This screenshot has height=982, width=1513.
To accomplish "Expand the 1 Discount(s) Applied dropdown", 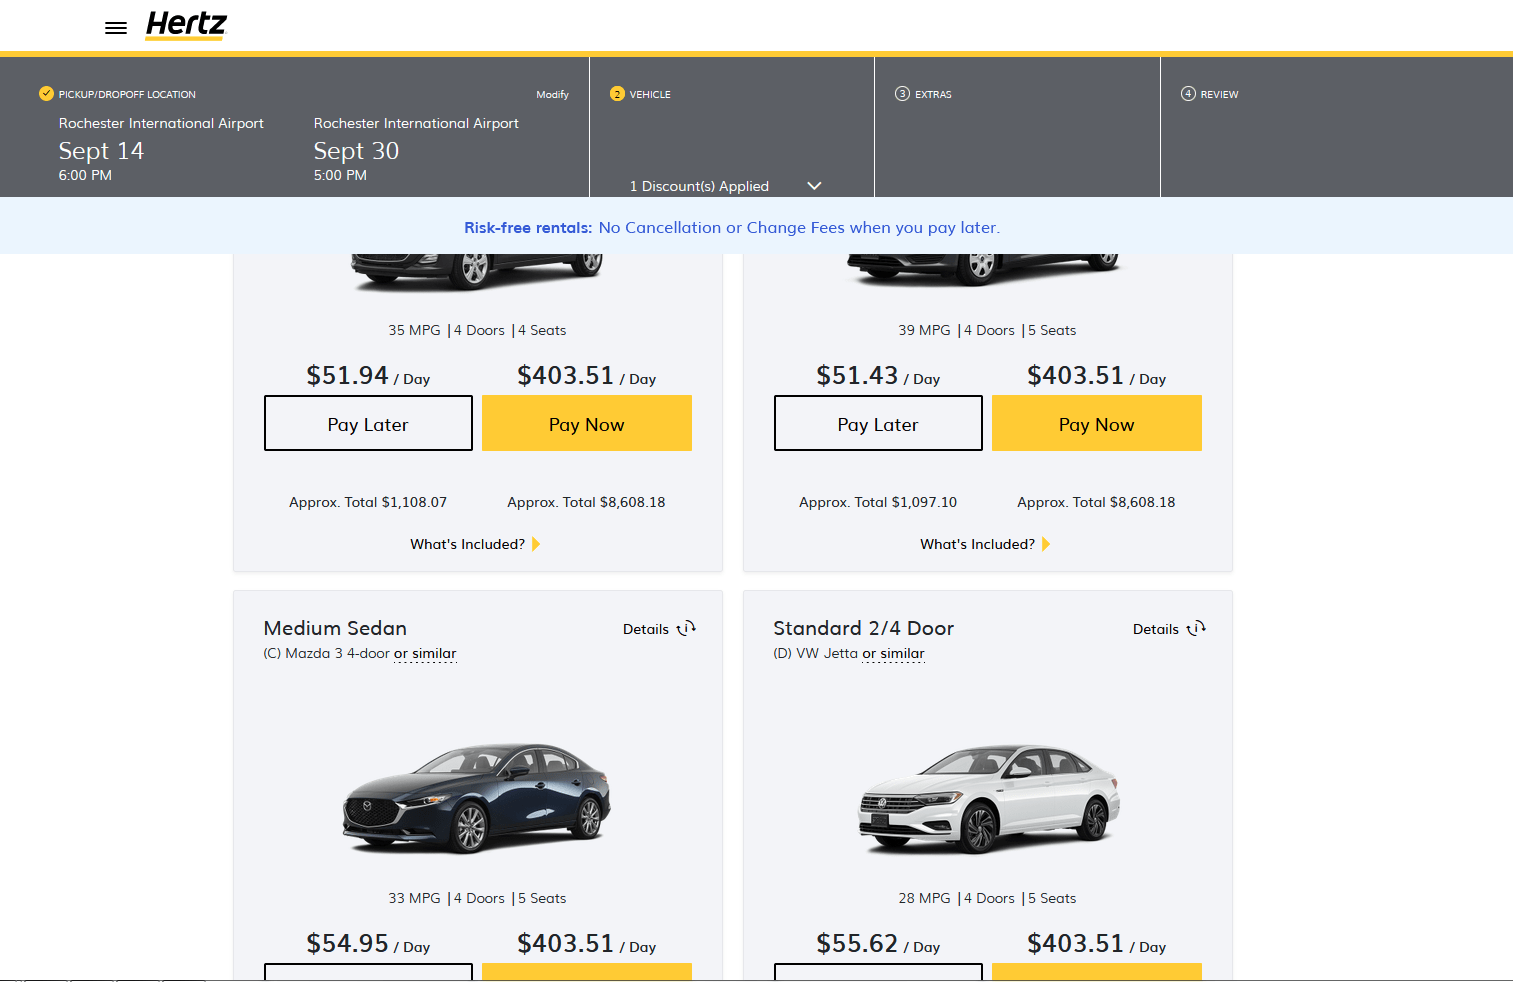I will click(814, 186).
